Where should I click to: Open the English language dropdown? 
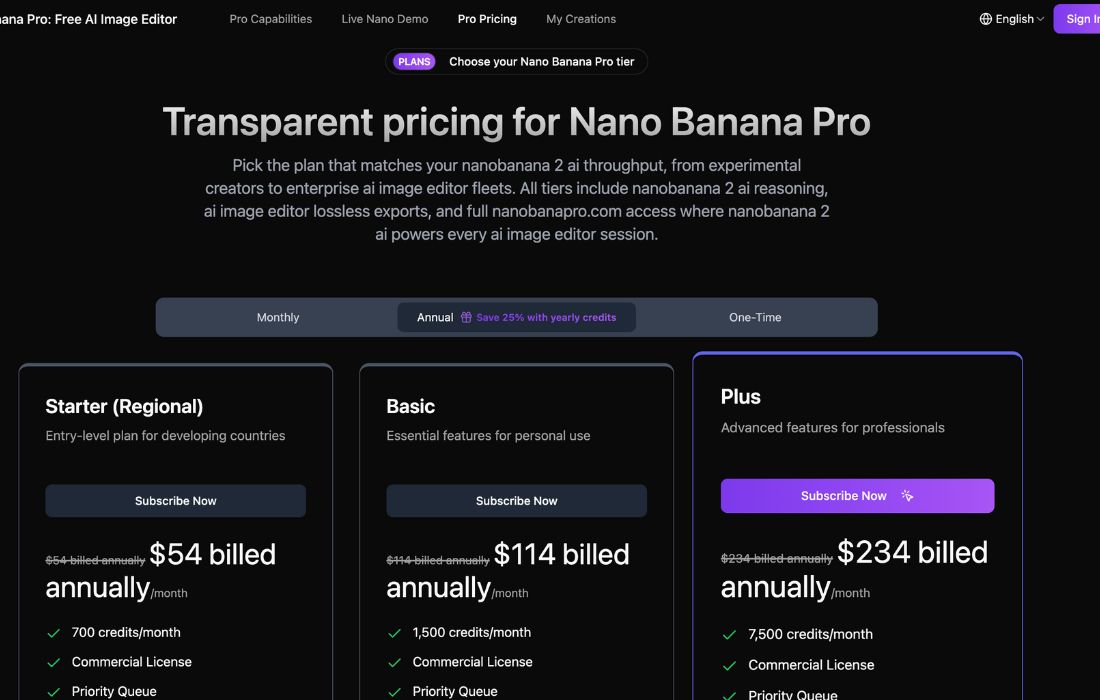click(1014, 19)
